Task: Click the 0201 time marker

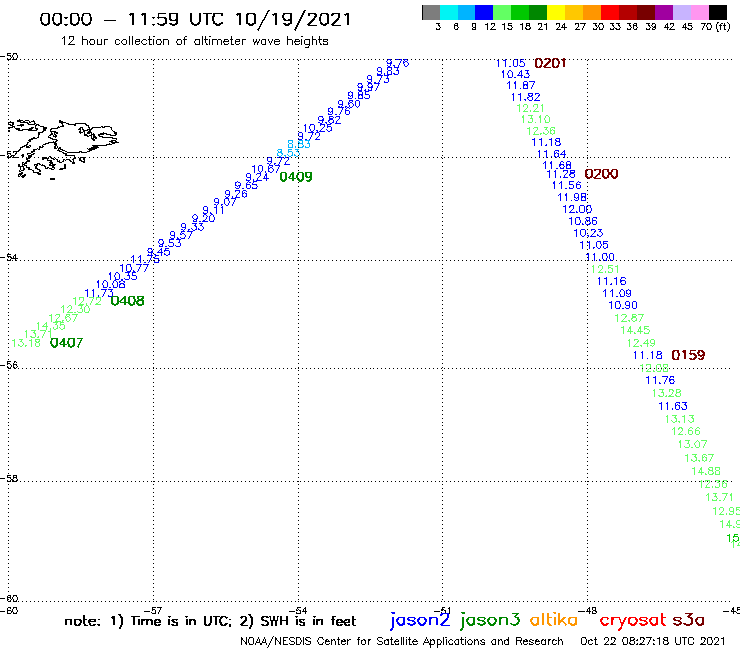Action: 550,63
